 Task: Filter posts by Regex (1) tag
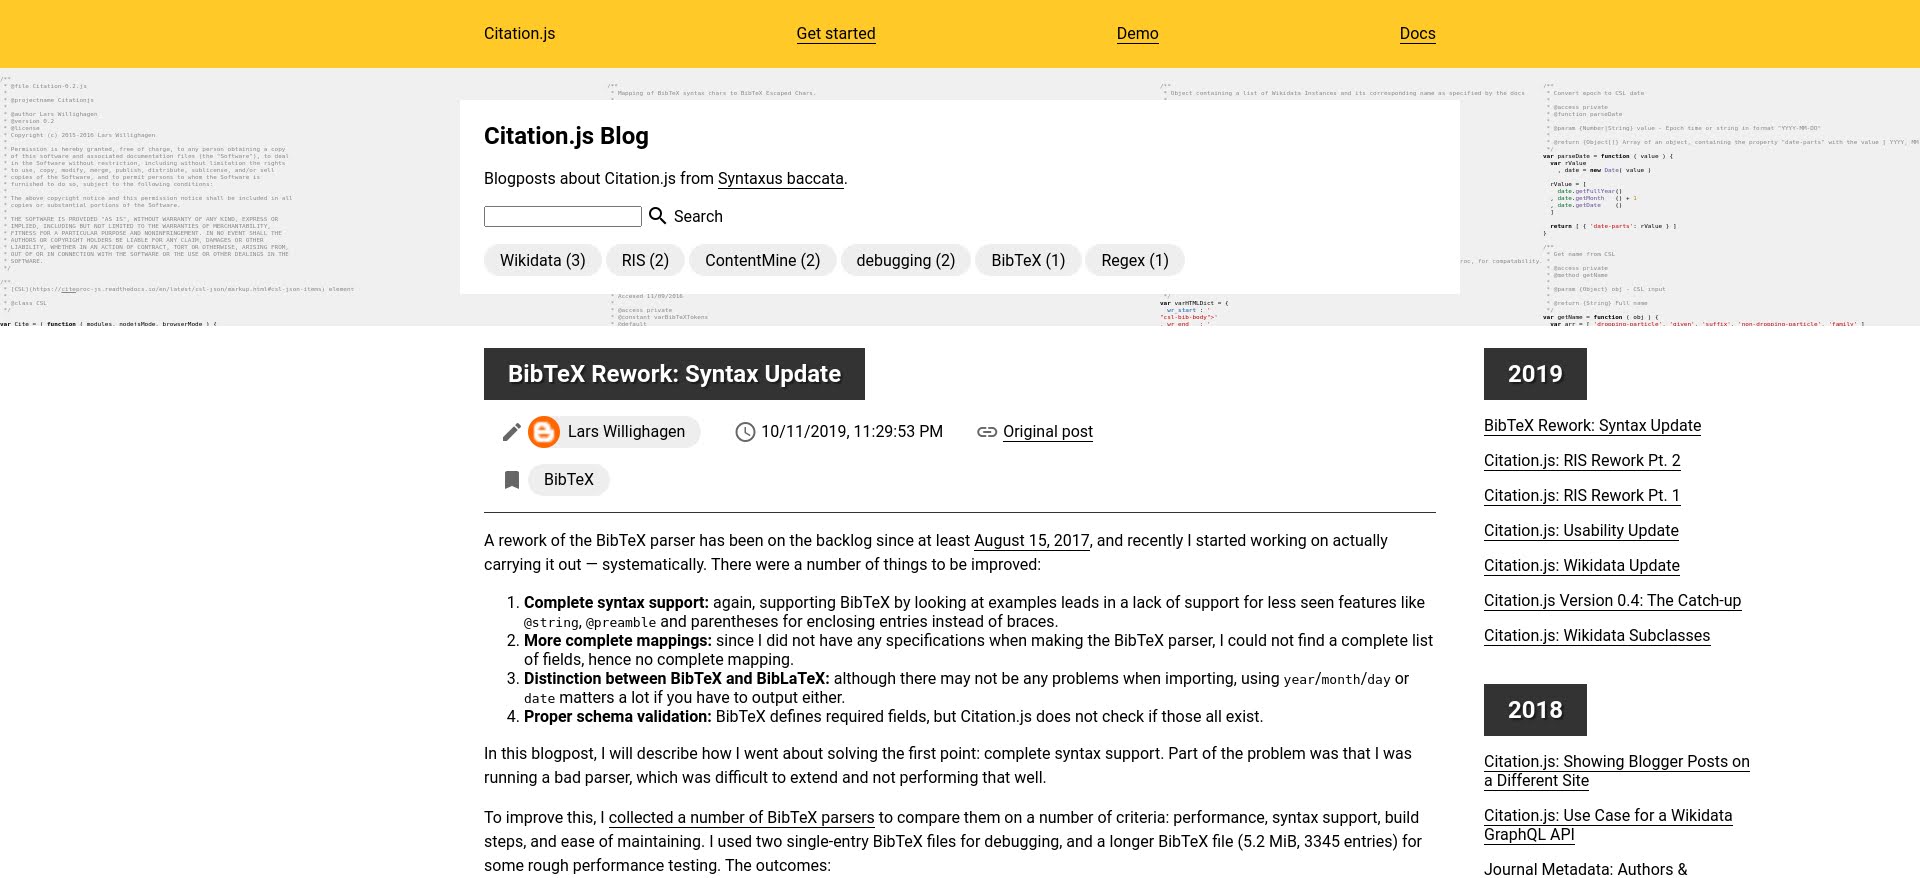pos(1135,261)
